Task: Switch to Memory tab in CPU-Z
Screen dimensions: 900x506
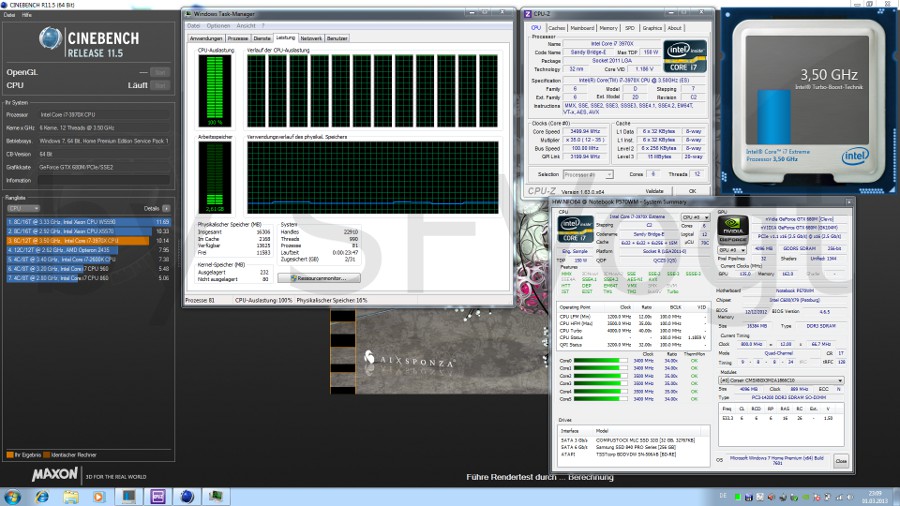Action: [x=608, y=28]
